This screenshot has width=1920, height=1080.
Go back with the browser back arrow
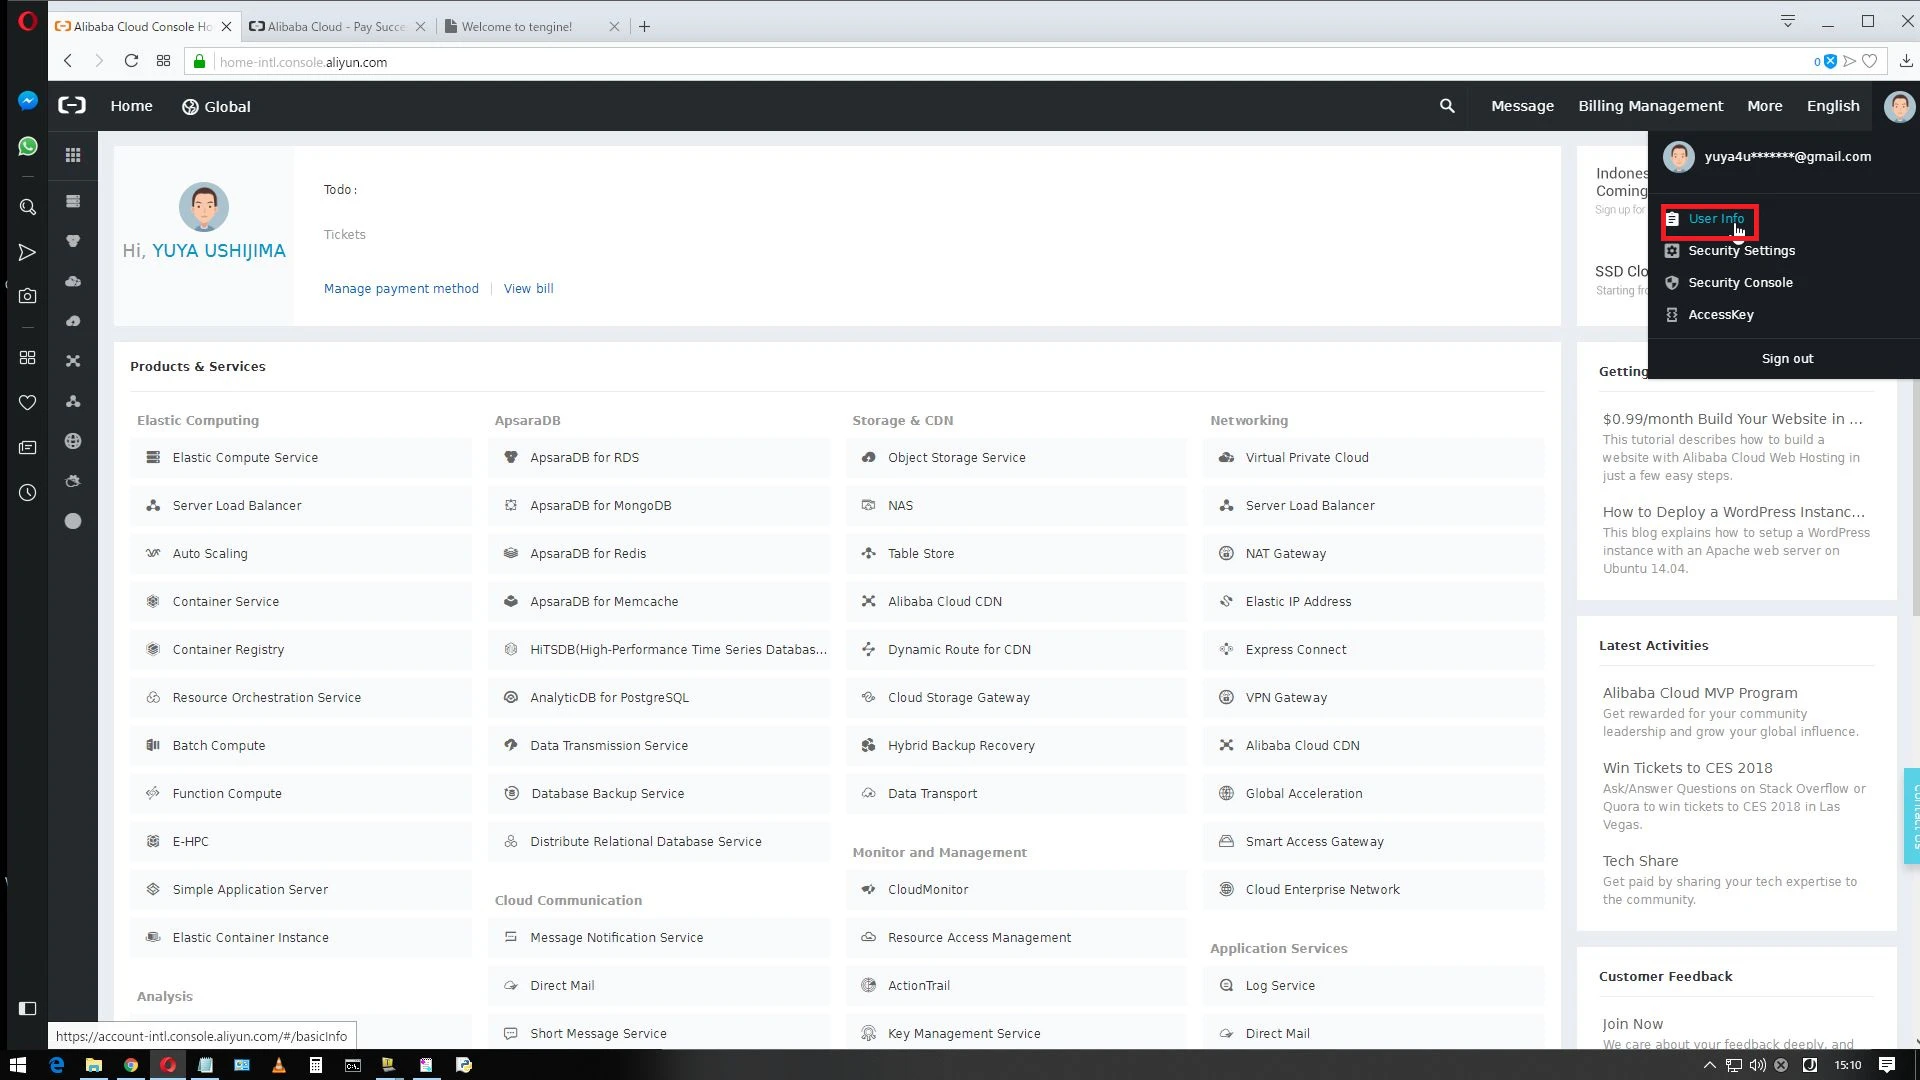coord(68,61)
